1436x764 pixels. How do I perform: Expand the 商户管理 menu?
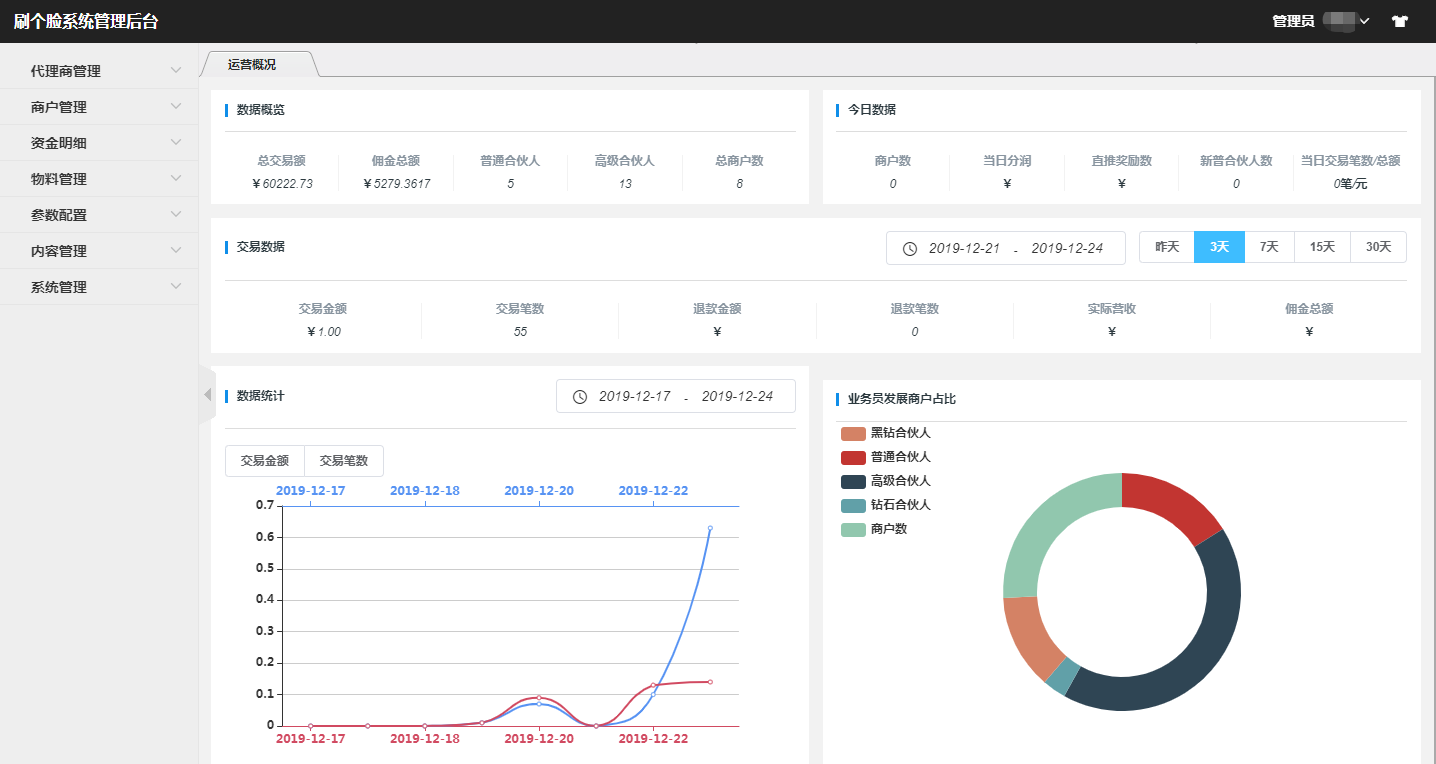pyautogui.click(x=99, y=107)
